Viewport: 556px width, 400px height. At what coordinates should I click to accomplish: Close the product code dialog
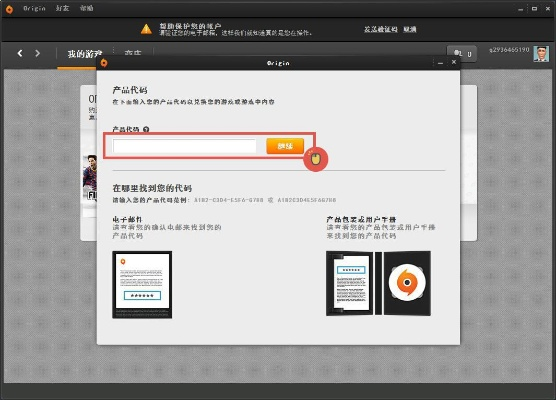454,62
